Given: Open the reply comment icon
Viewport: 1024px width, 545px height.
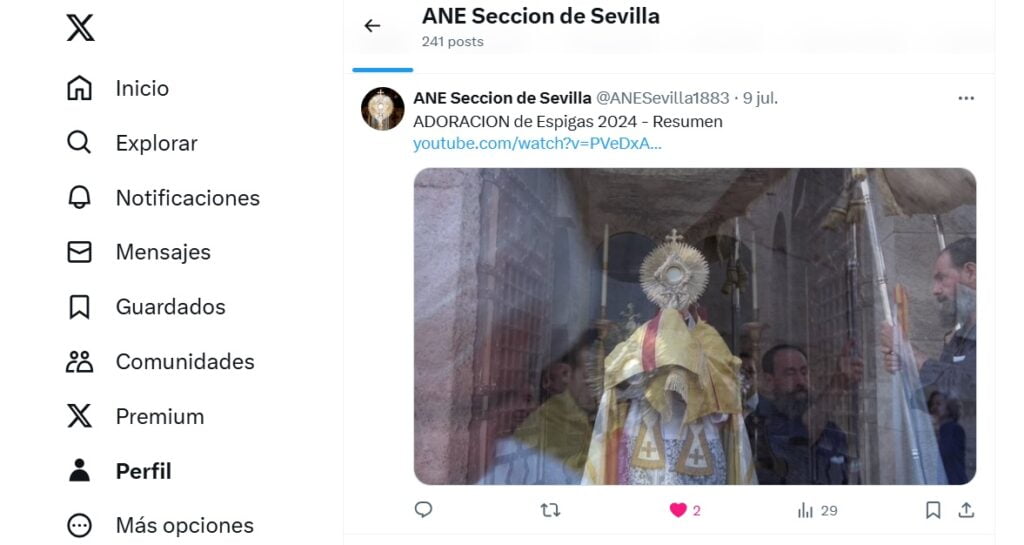Looking at the screenshot, I should pyautogui.click(x=423, y=510).
